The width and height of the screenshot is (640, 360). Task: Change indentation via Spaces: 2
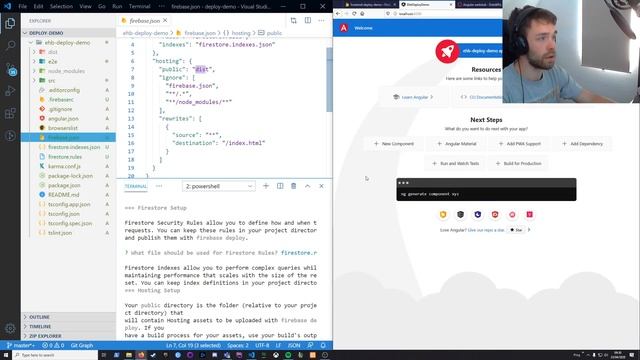point(238,345)
